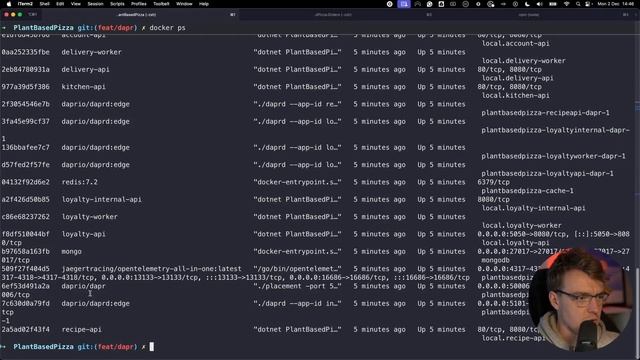
Task: Open the Toolbelt menu
Action: pos(161,4)
